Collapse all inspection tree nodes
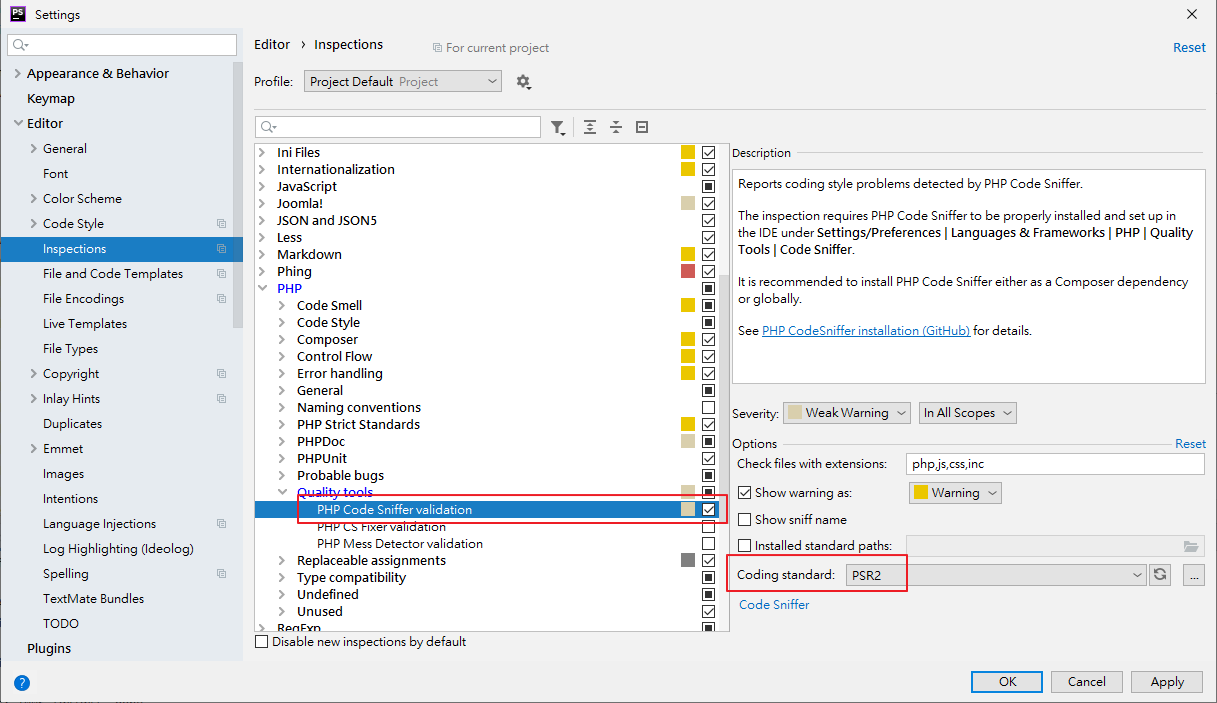1217x703 pixels. click(615, 127)
